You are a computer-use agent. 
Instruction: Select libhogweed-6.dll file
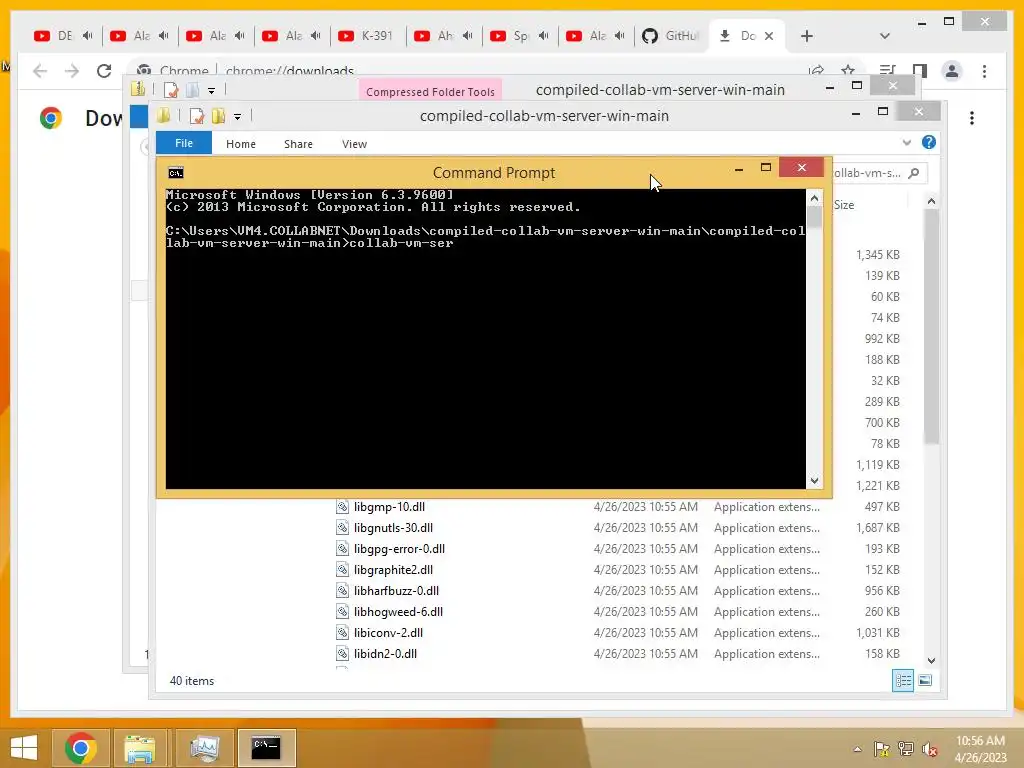click(x=398, y=611)
